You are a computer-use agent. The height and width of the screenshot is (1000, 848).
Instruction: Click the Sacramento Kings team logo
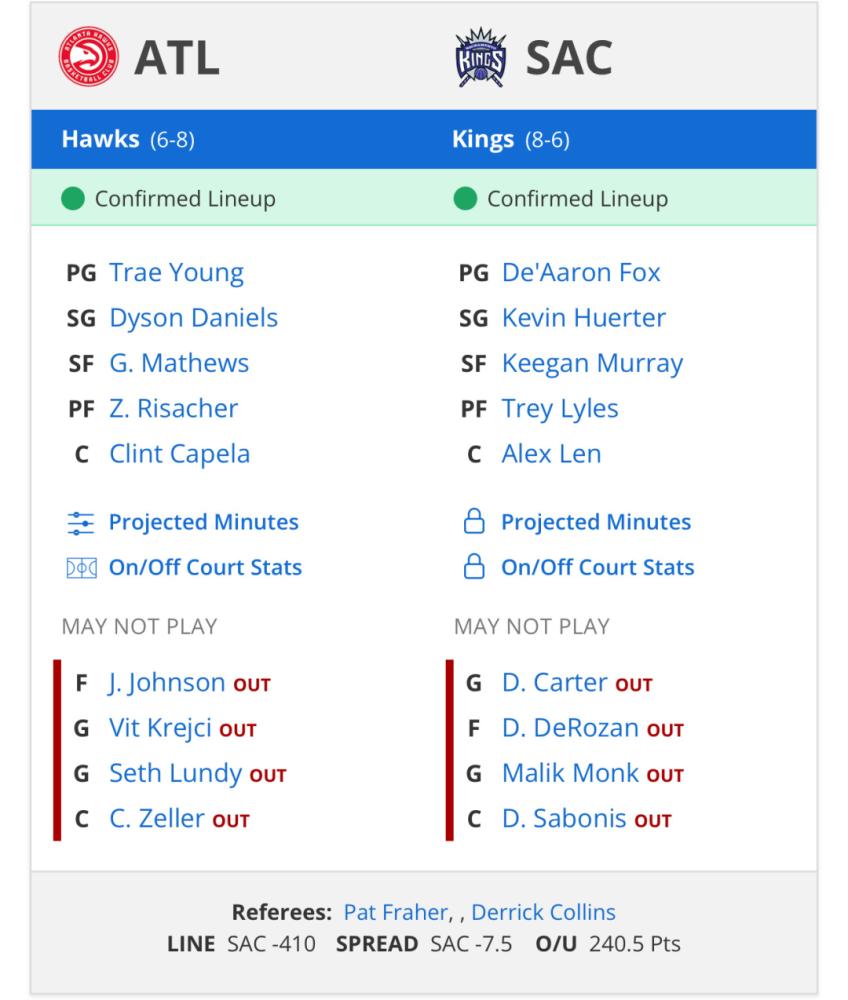pyautogui.click(x=481, y=57)
